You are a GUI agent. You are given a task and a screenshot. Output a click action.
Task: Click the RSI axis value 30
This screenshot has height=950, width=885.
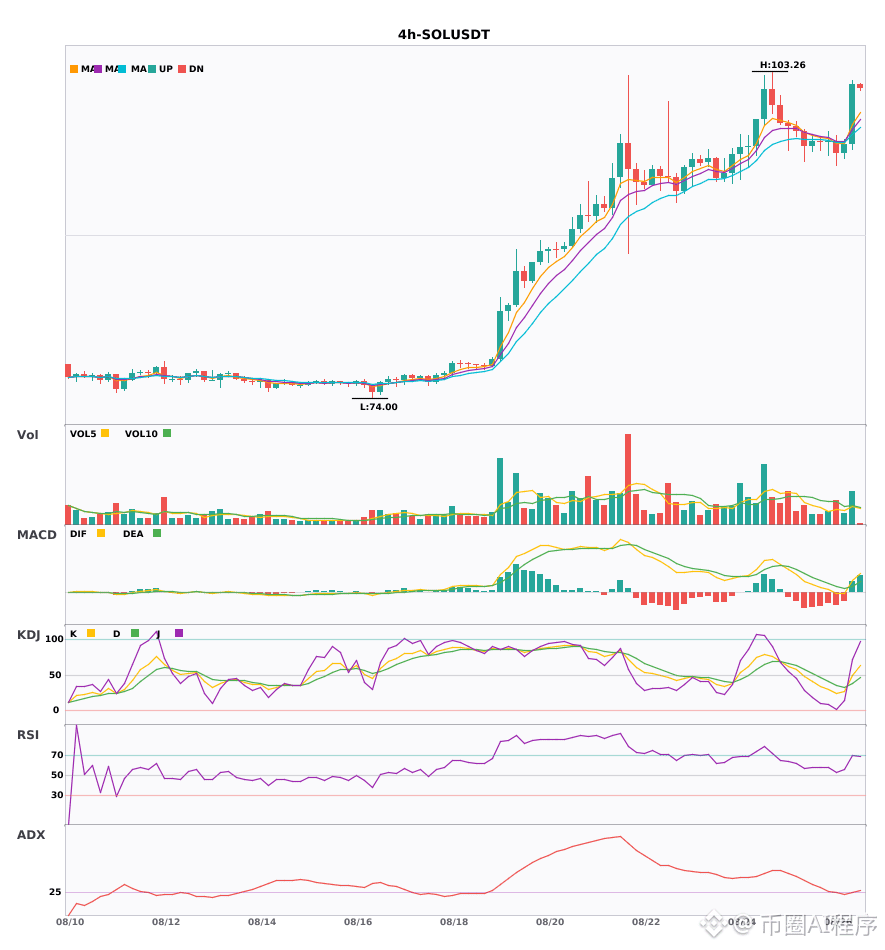[58, 795]
